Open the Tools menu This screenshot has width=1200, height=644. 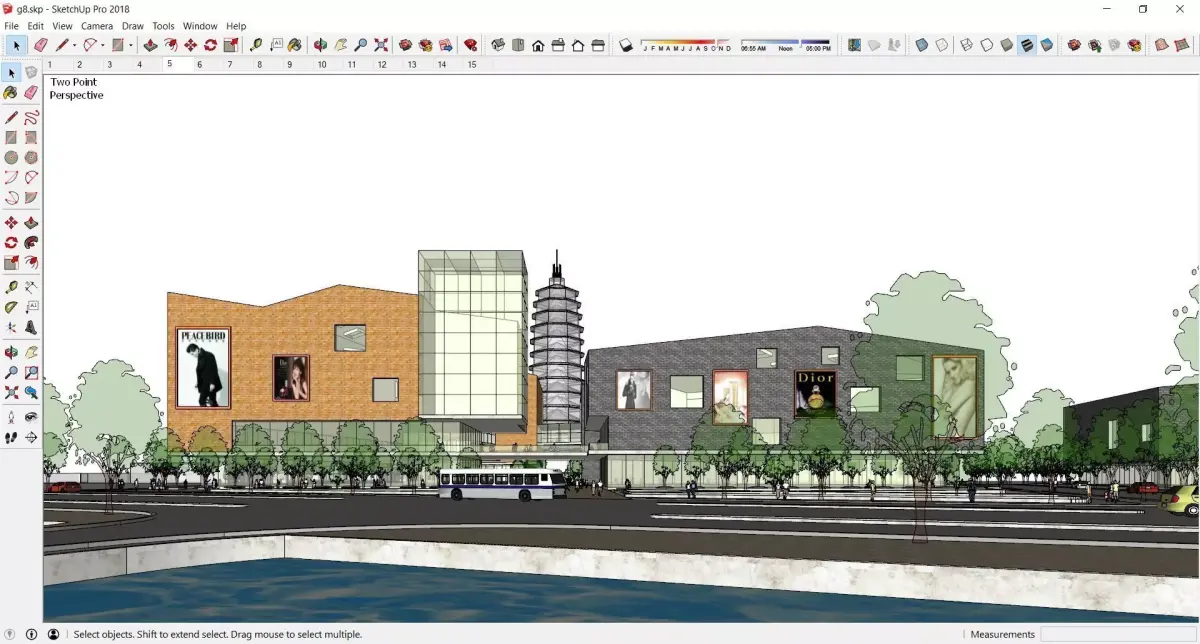pyautogui.click(x=163, y=26)
